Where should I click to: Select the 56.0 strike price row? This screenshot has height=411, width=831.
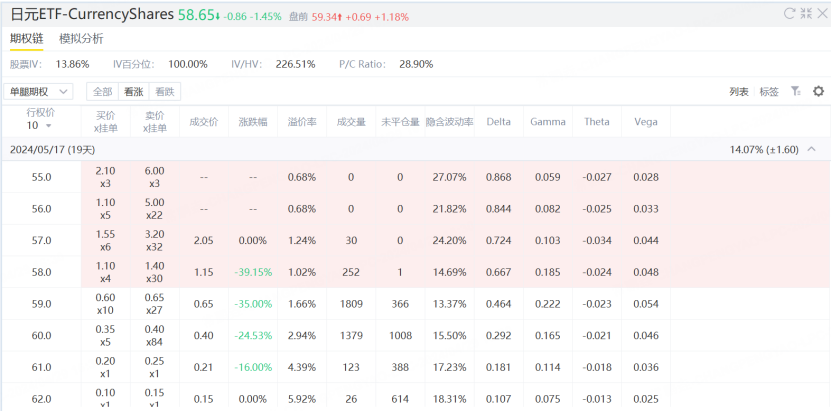[x=416, y=209]
